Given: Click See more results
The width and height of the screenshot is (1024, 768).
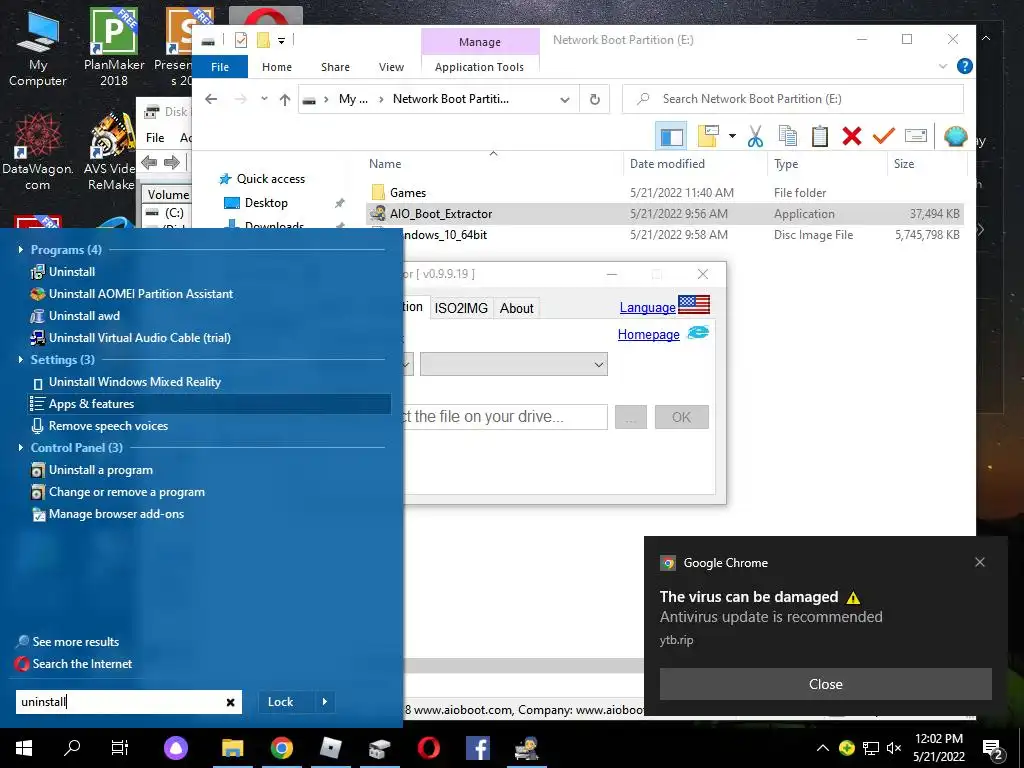Looking at the screenshot, I should click(76, 642).
